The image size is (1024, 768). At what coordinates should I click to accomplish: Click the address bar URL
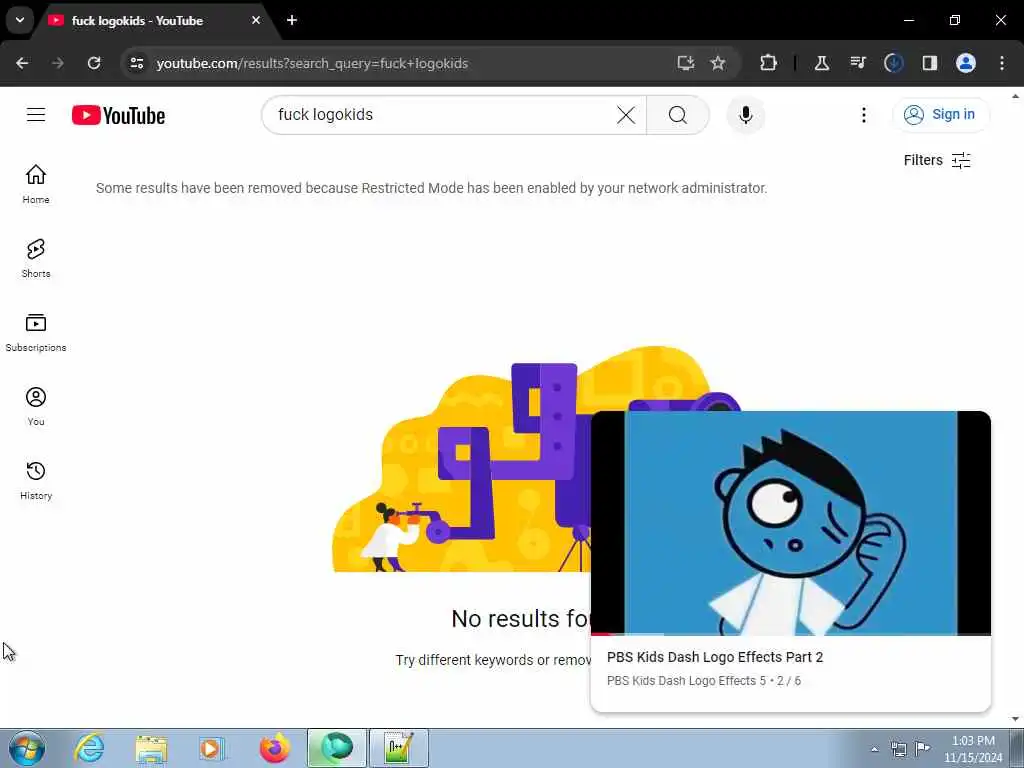[x=312, y=63]
